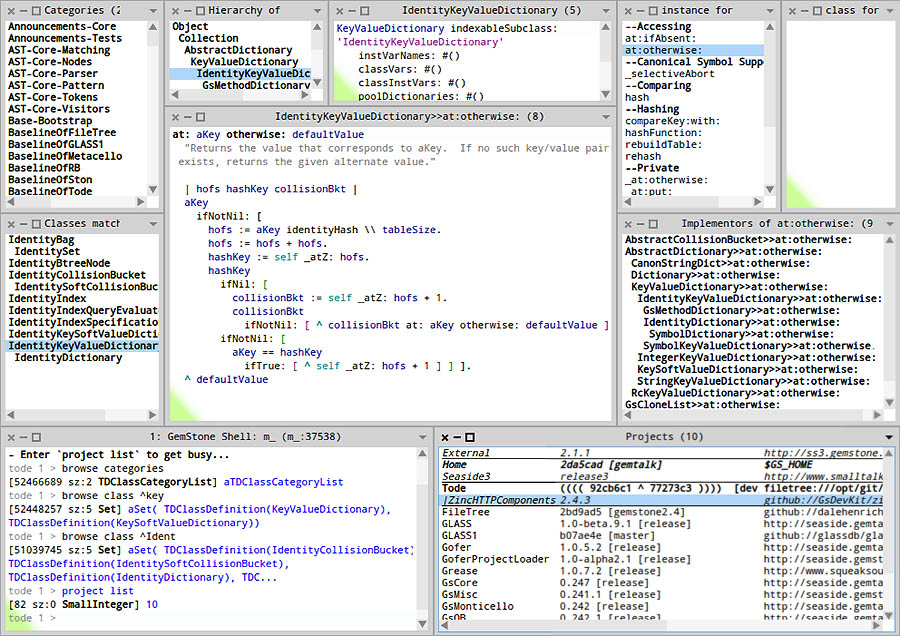Close the Projects (10) window
Viewport: 900px width, 636px height.
click(x=445, y=437)
